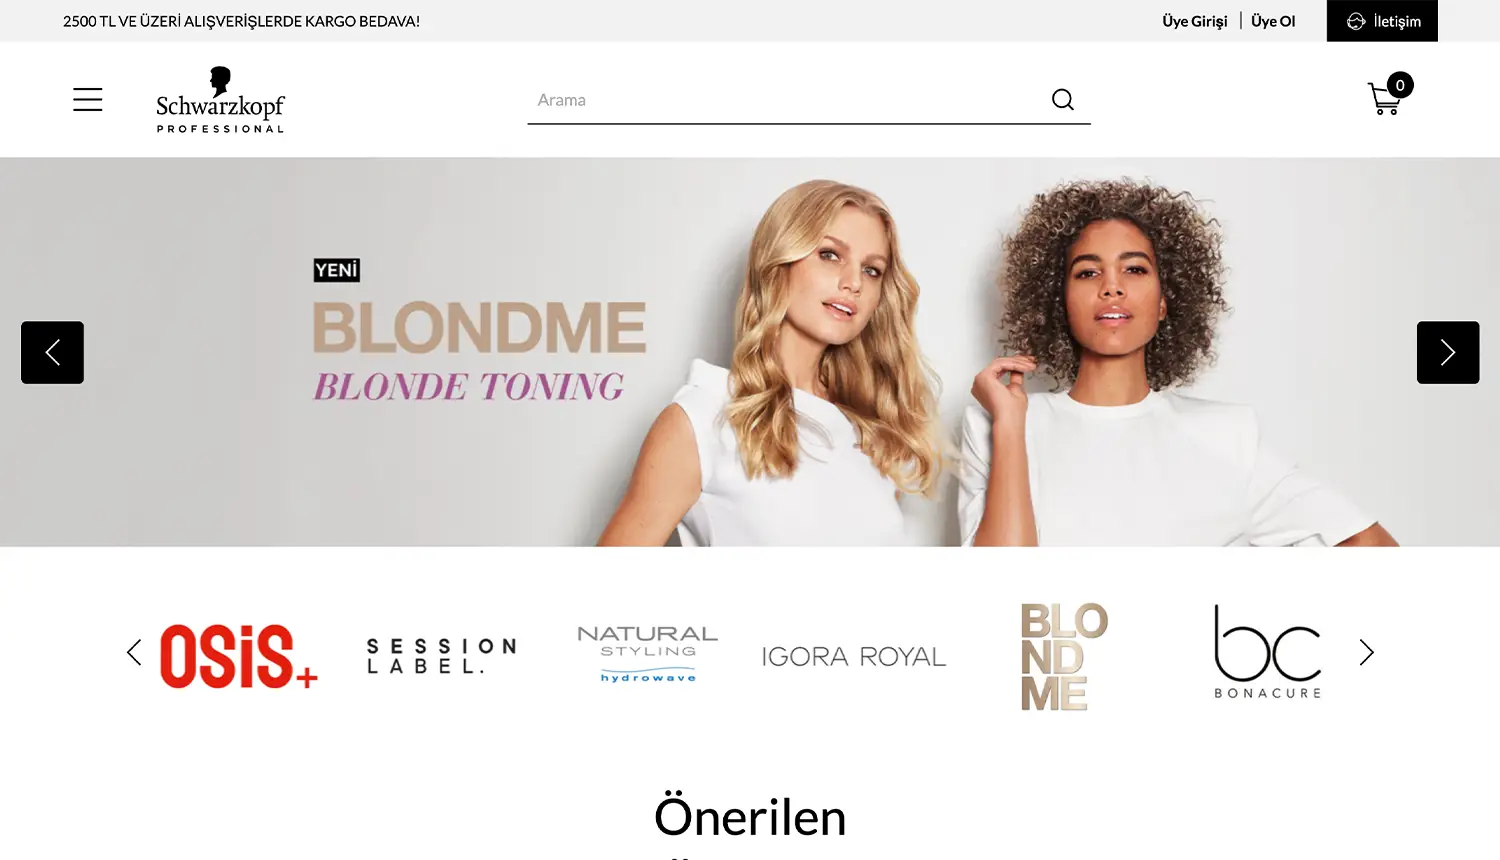This screenshot has height=860, width=1500.
Task: Click the Üye Girişi link
Action: pos(1195,21)
